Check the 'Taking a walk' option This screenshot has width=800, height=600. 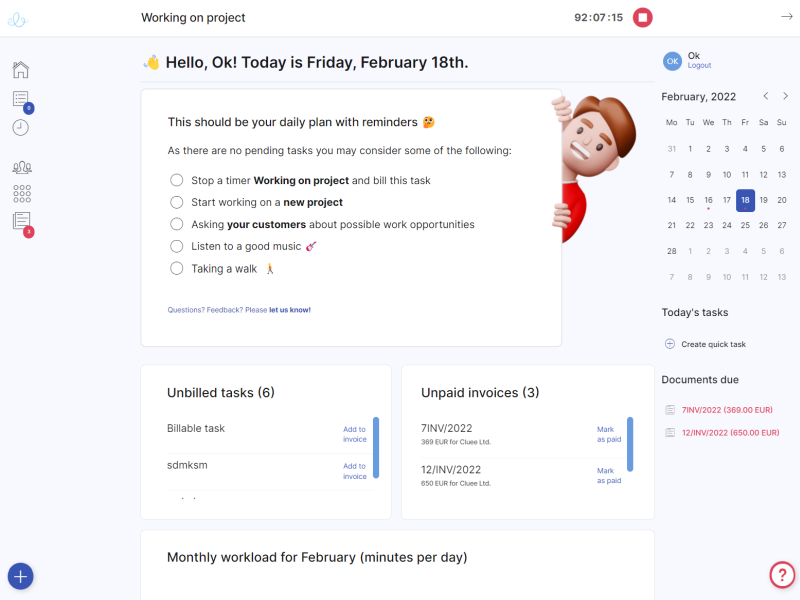point(177,268)
